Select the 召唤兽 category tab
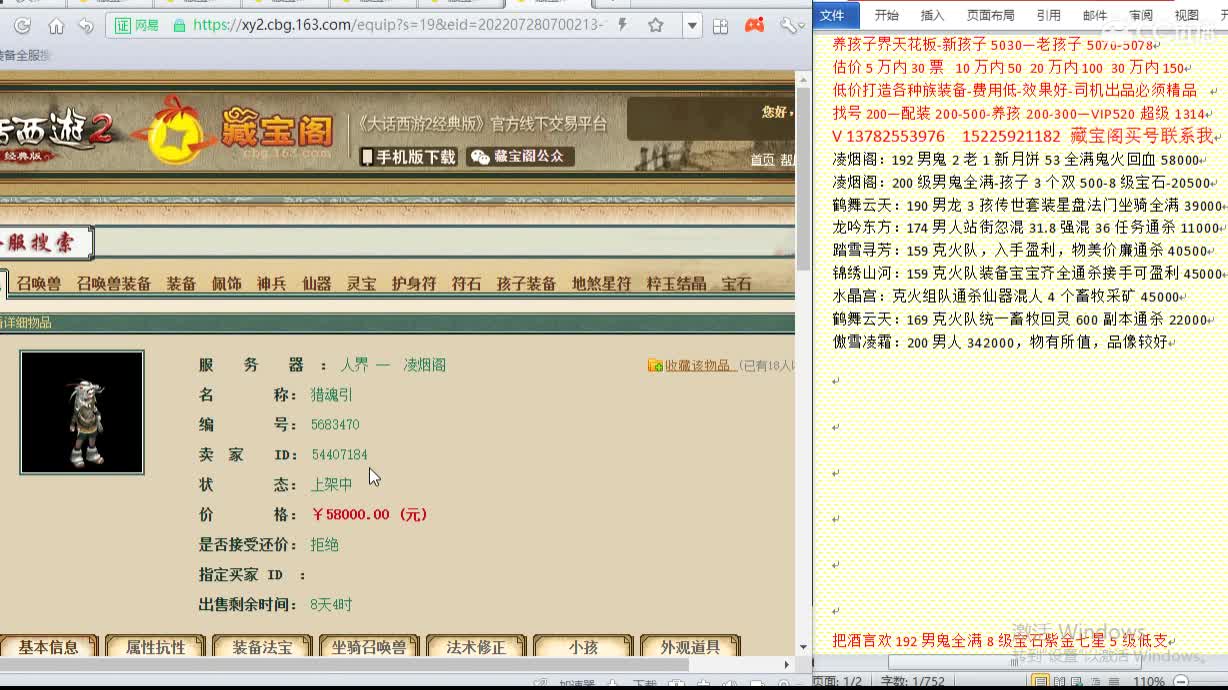 [x=39, y=284]
